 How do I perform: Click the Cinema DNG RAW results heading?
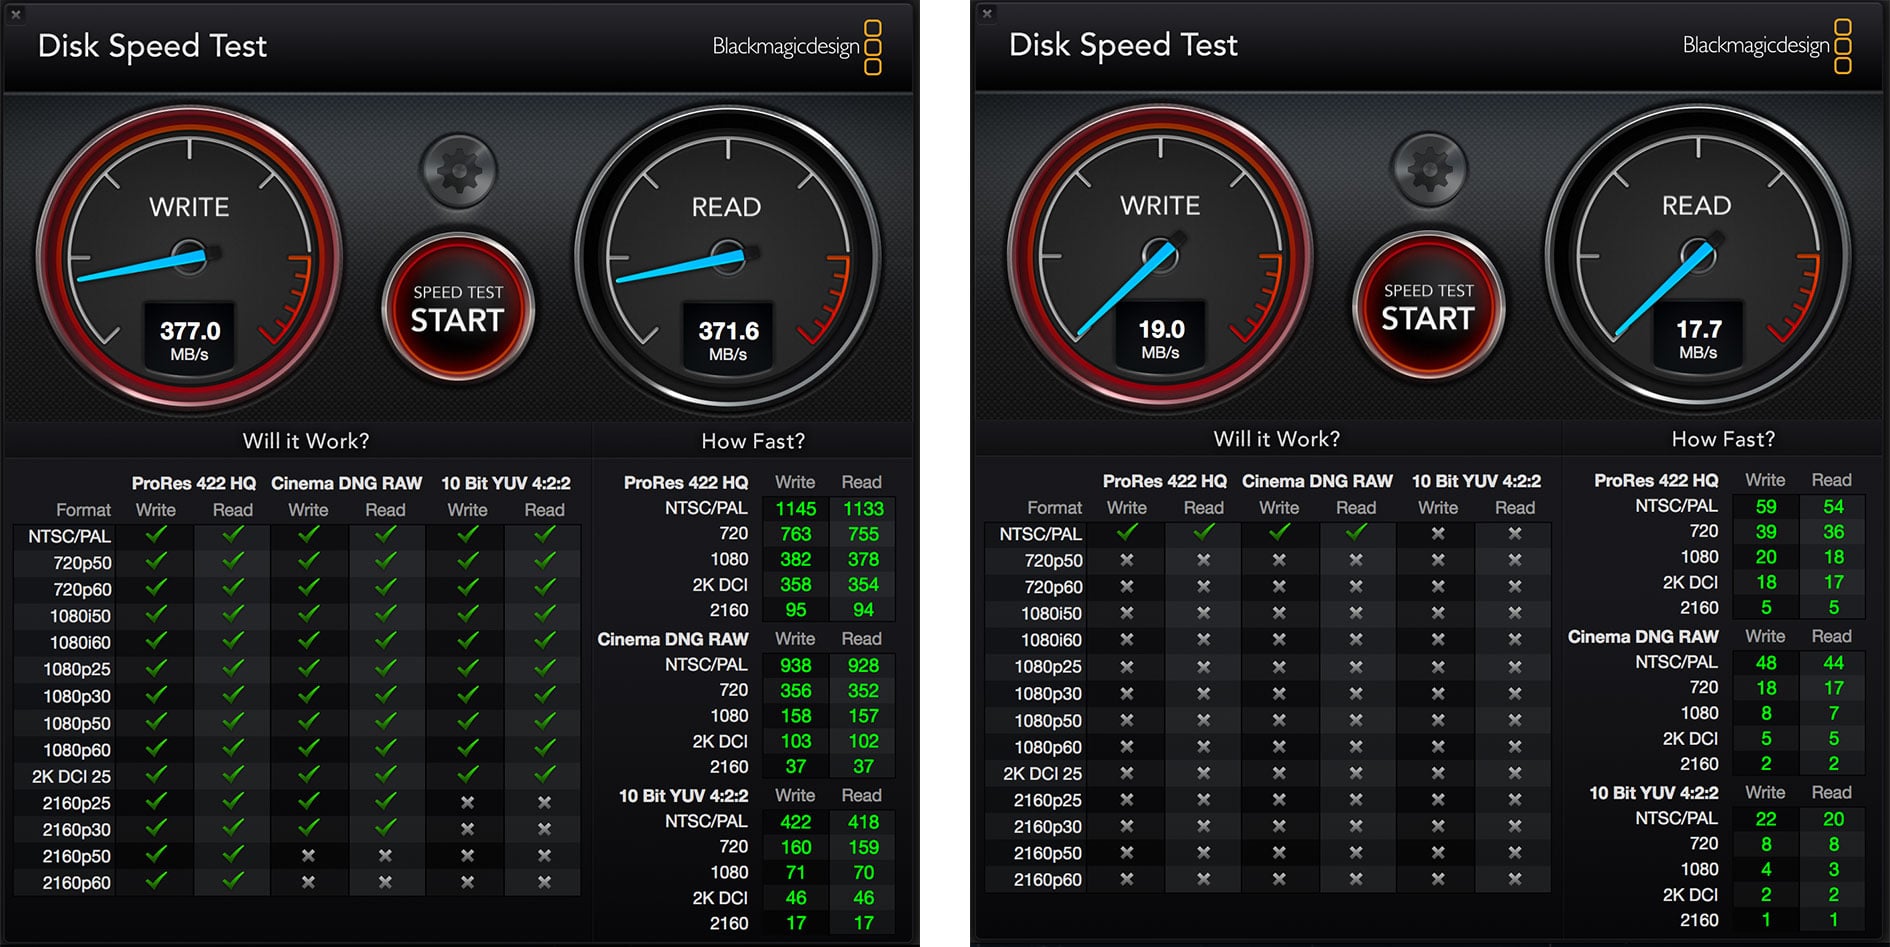coord(673,639)
